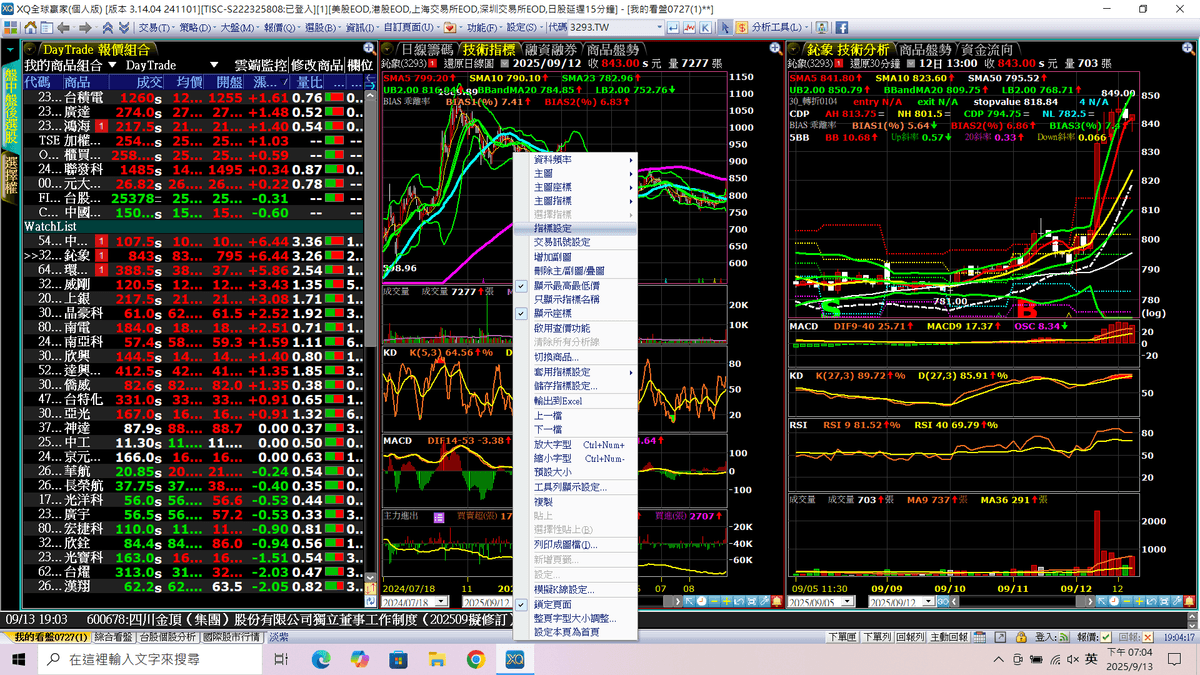Open 策略(D) menu
Viewport: 1200px width, 675px height.
click(198, 26)
